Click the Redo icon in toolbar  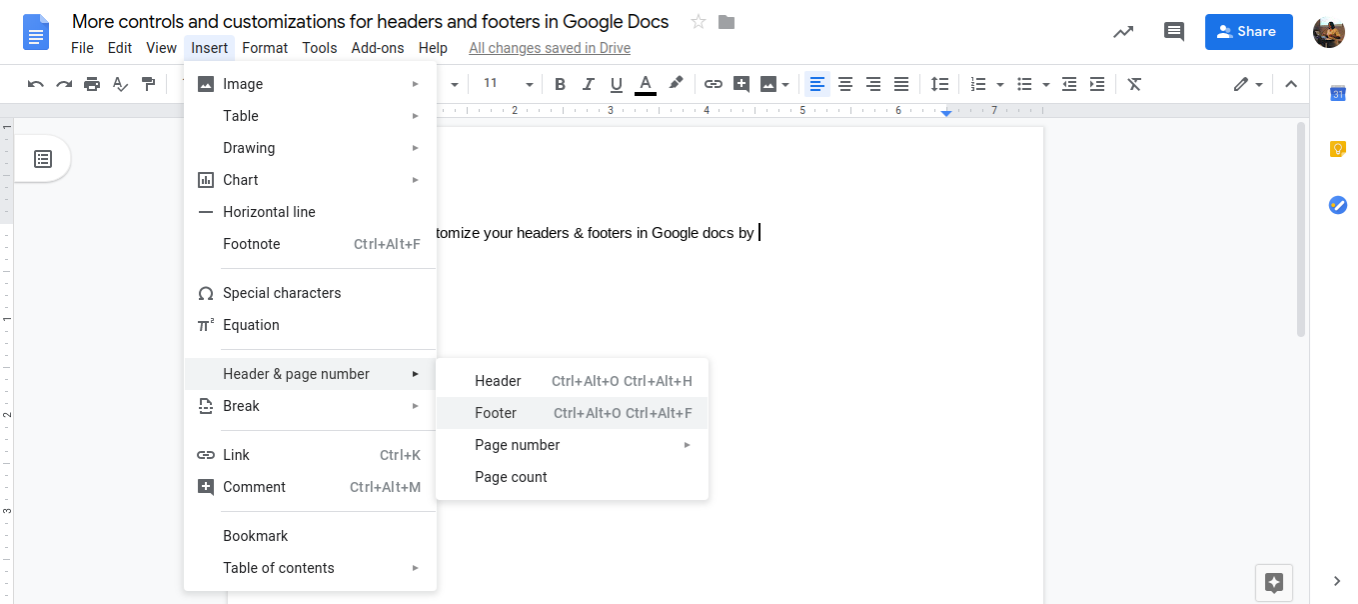tap(64, 84)
